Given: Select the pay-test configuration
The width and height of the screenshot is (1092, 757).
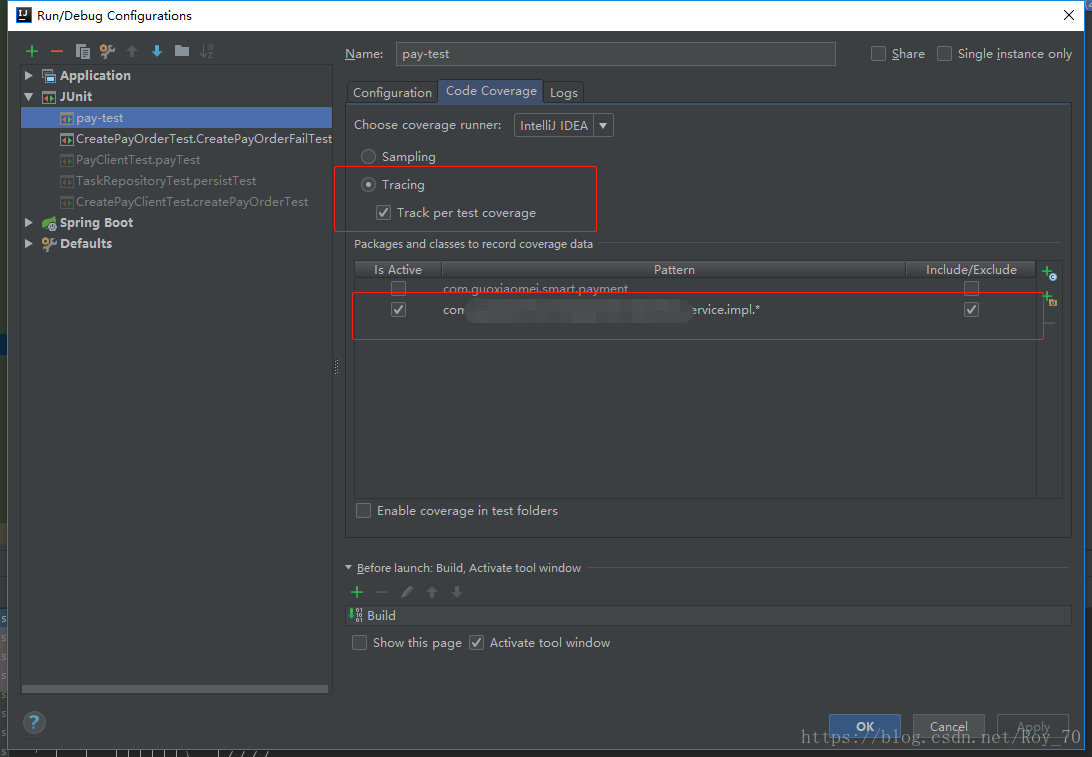Looking at the screenshot, I should [177, 118].
